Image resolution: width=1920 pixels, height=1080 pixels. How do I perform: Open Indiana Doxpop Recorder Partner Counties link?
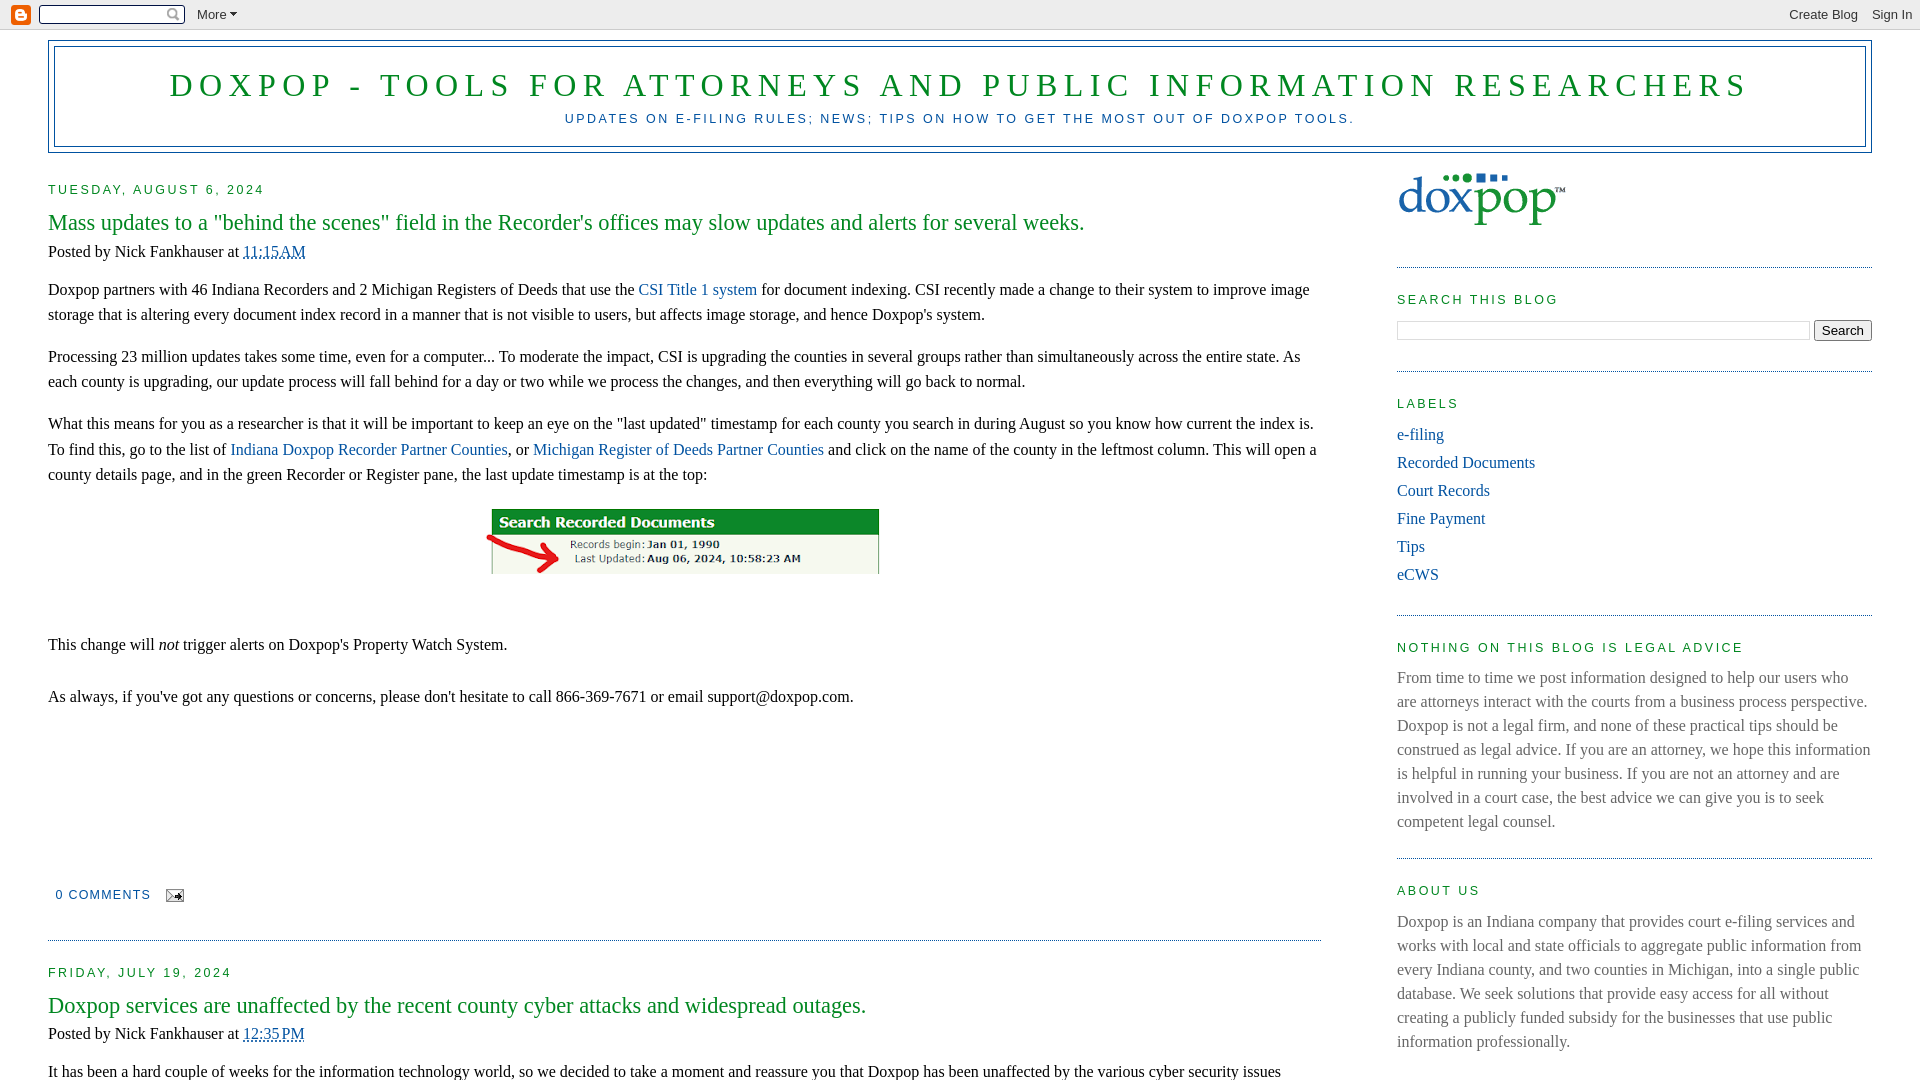click(x=369, y=450)
